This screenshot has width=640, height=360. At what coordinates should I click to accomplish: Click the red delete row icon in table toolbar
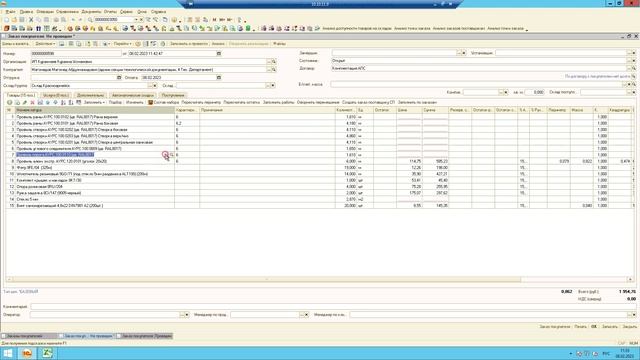[33, 102]
